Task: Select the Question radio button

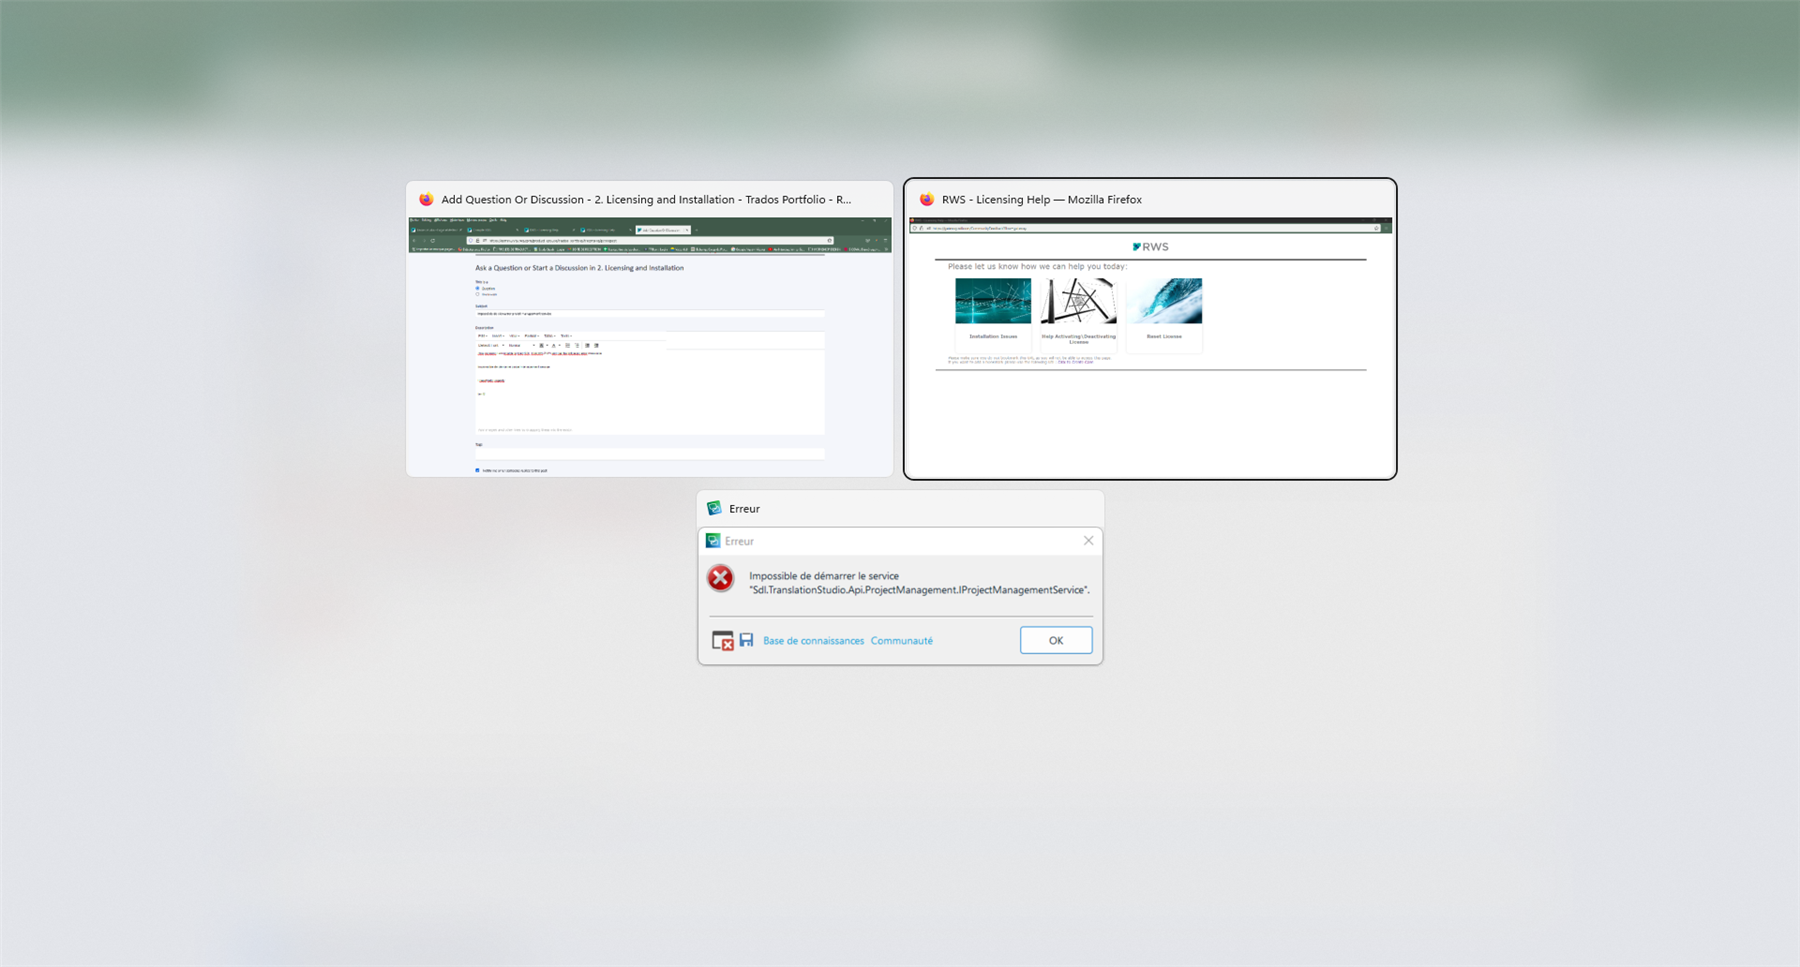Action: [x=478, y=288]
